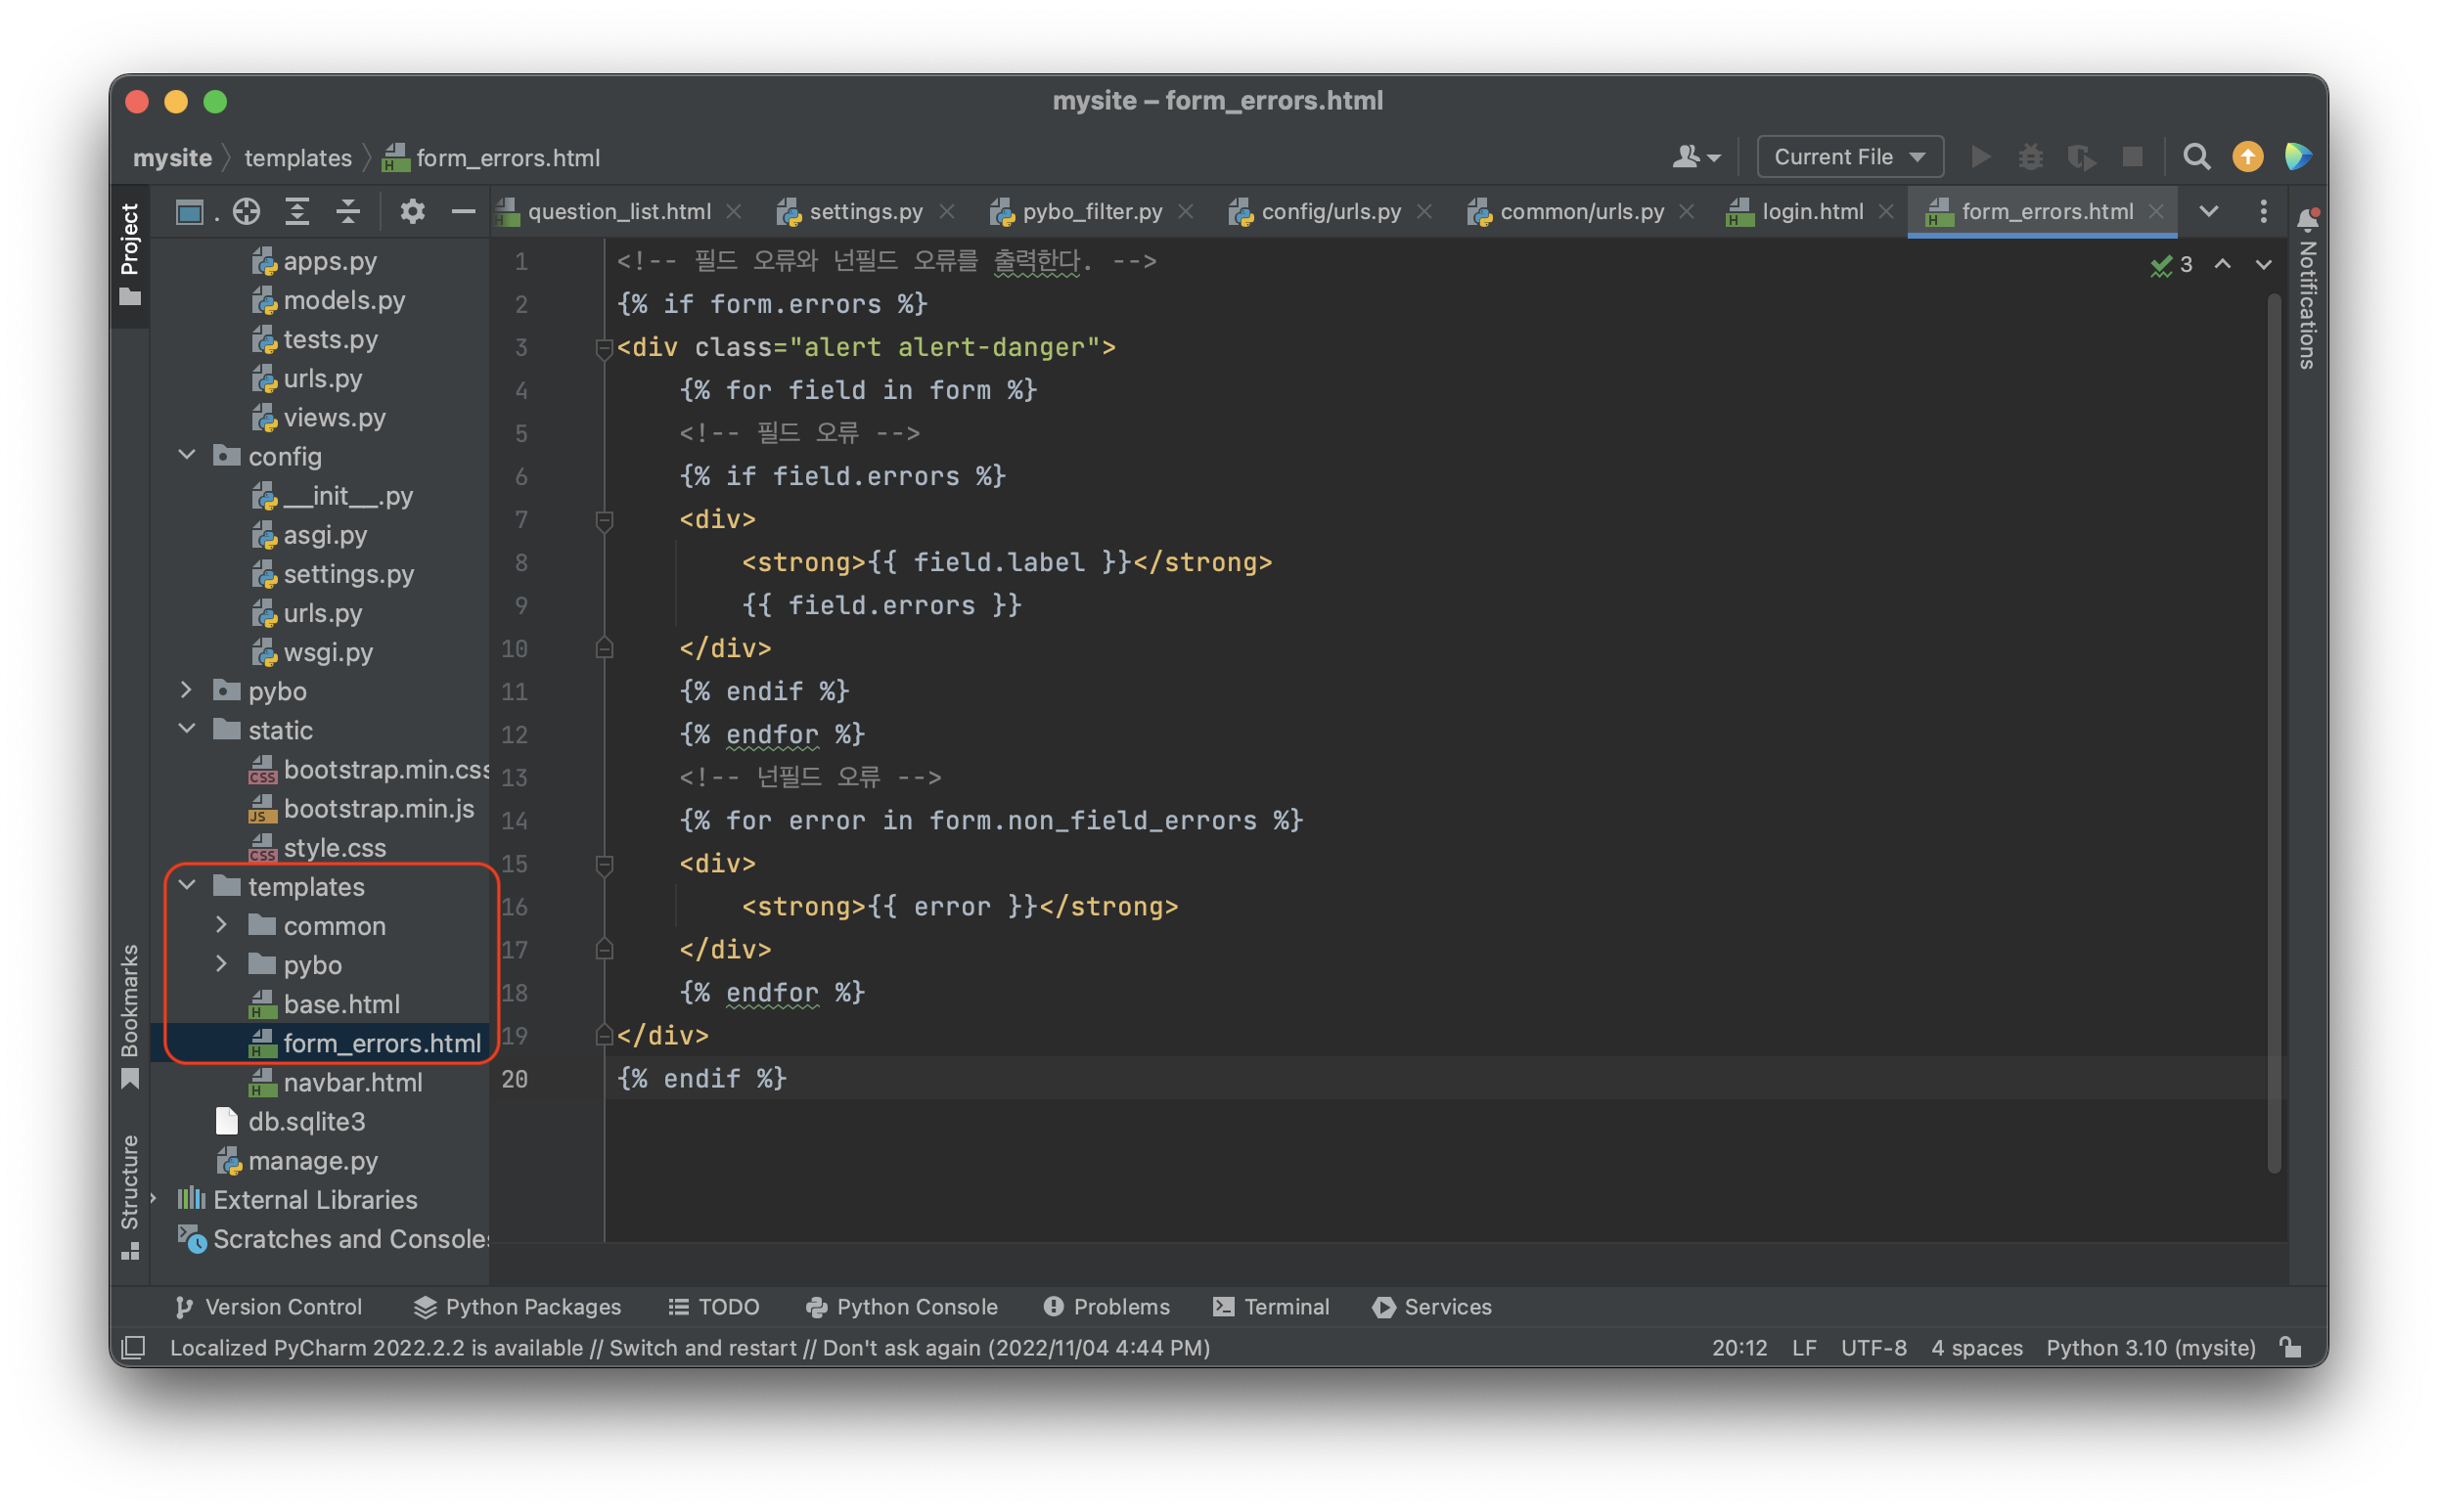Click Collapse All in project toolbar
The image size is (2438, 1512).
tap(347, 211)
